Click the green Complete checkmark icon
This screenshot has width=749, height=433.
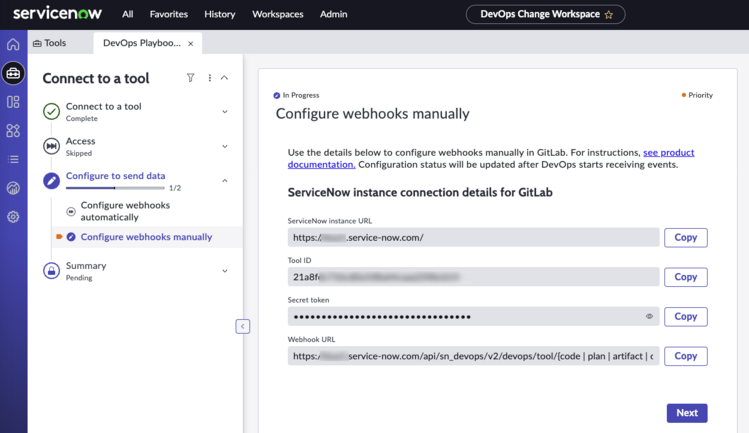(x=51, y=111)
